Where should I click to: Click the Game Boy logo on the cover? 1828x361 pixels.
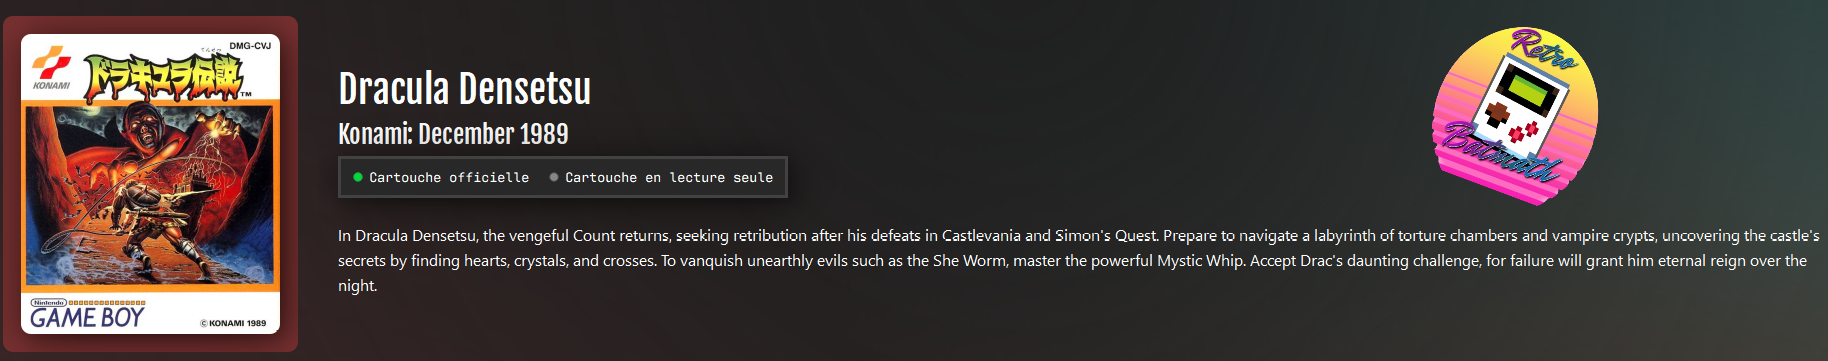click(x=87, y=318)
